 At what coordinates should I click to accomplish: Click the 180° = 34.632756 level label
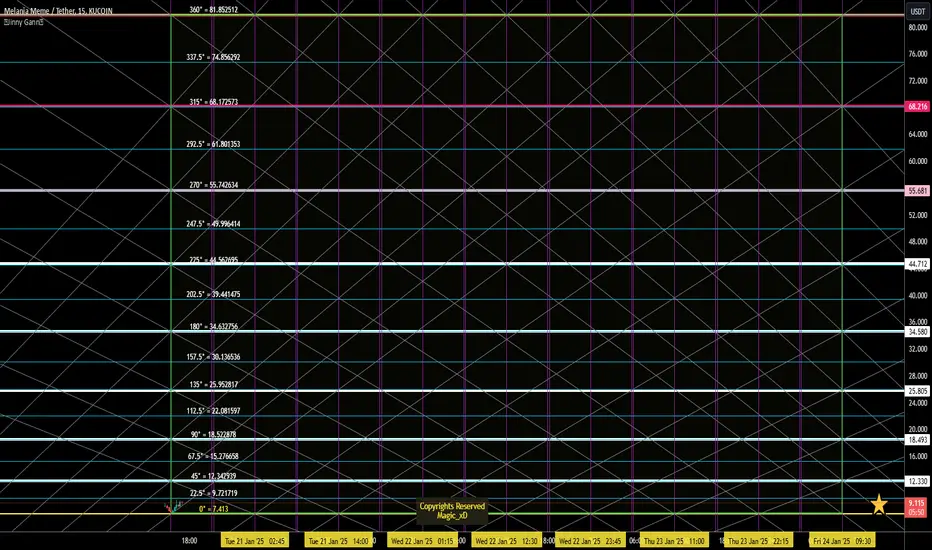coord(214,326)
